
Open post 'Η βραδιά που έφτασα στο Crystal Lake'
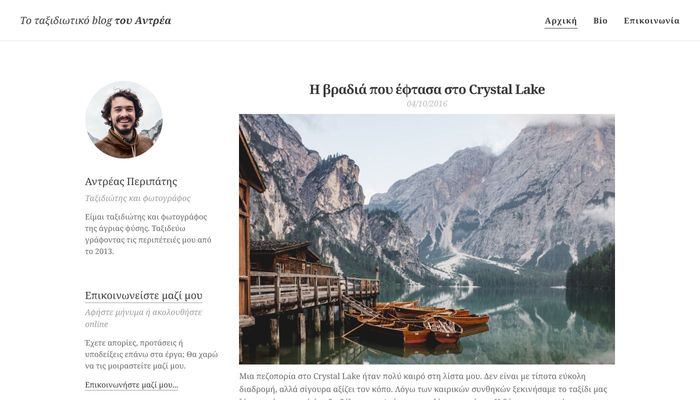tap(427, 89)
